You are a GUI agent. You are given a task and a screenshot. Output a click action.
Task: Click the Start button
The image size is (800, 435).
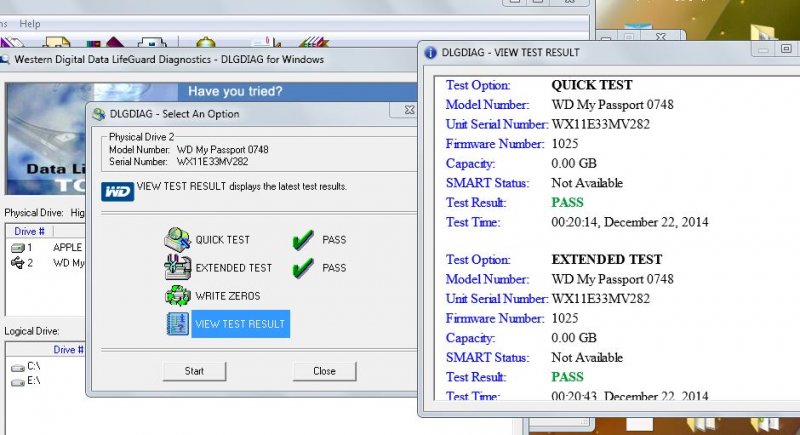(194, 371)
